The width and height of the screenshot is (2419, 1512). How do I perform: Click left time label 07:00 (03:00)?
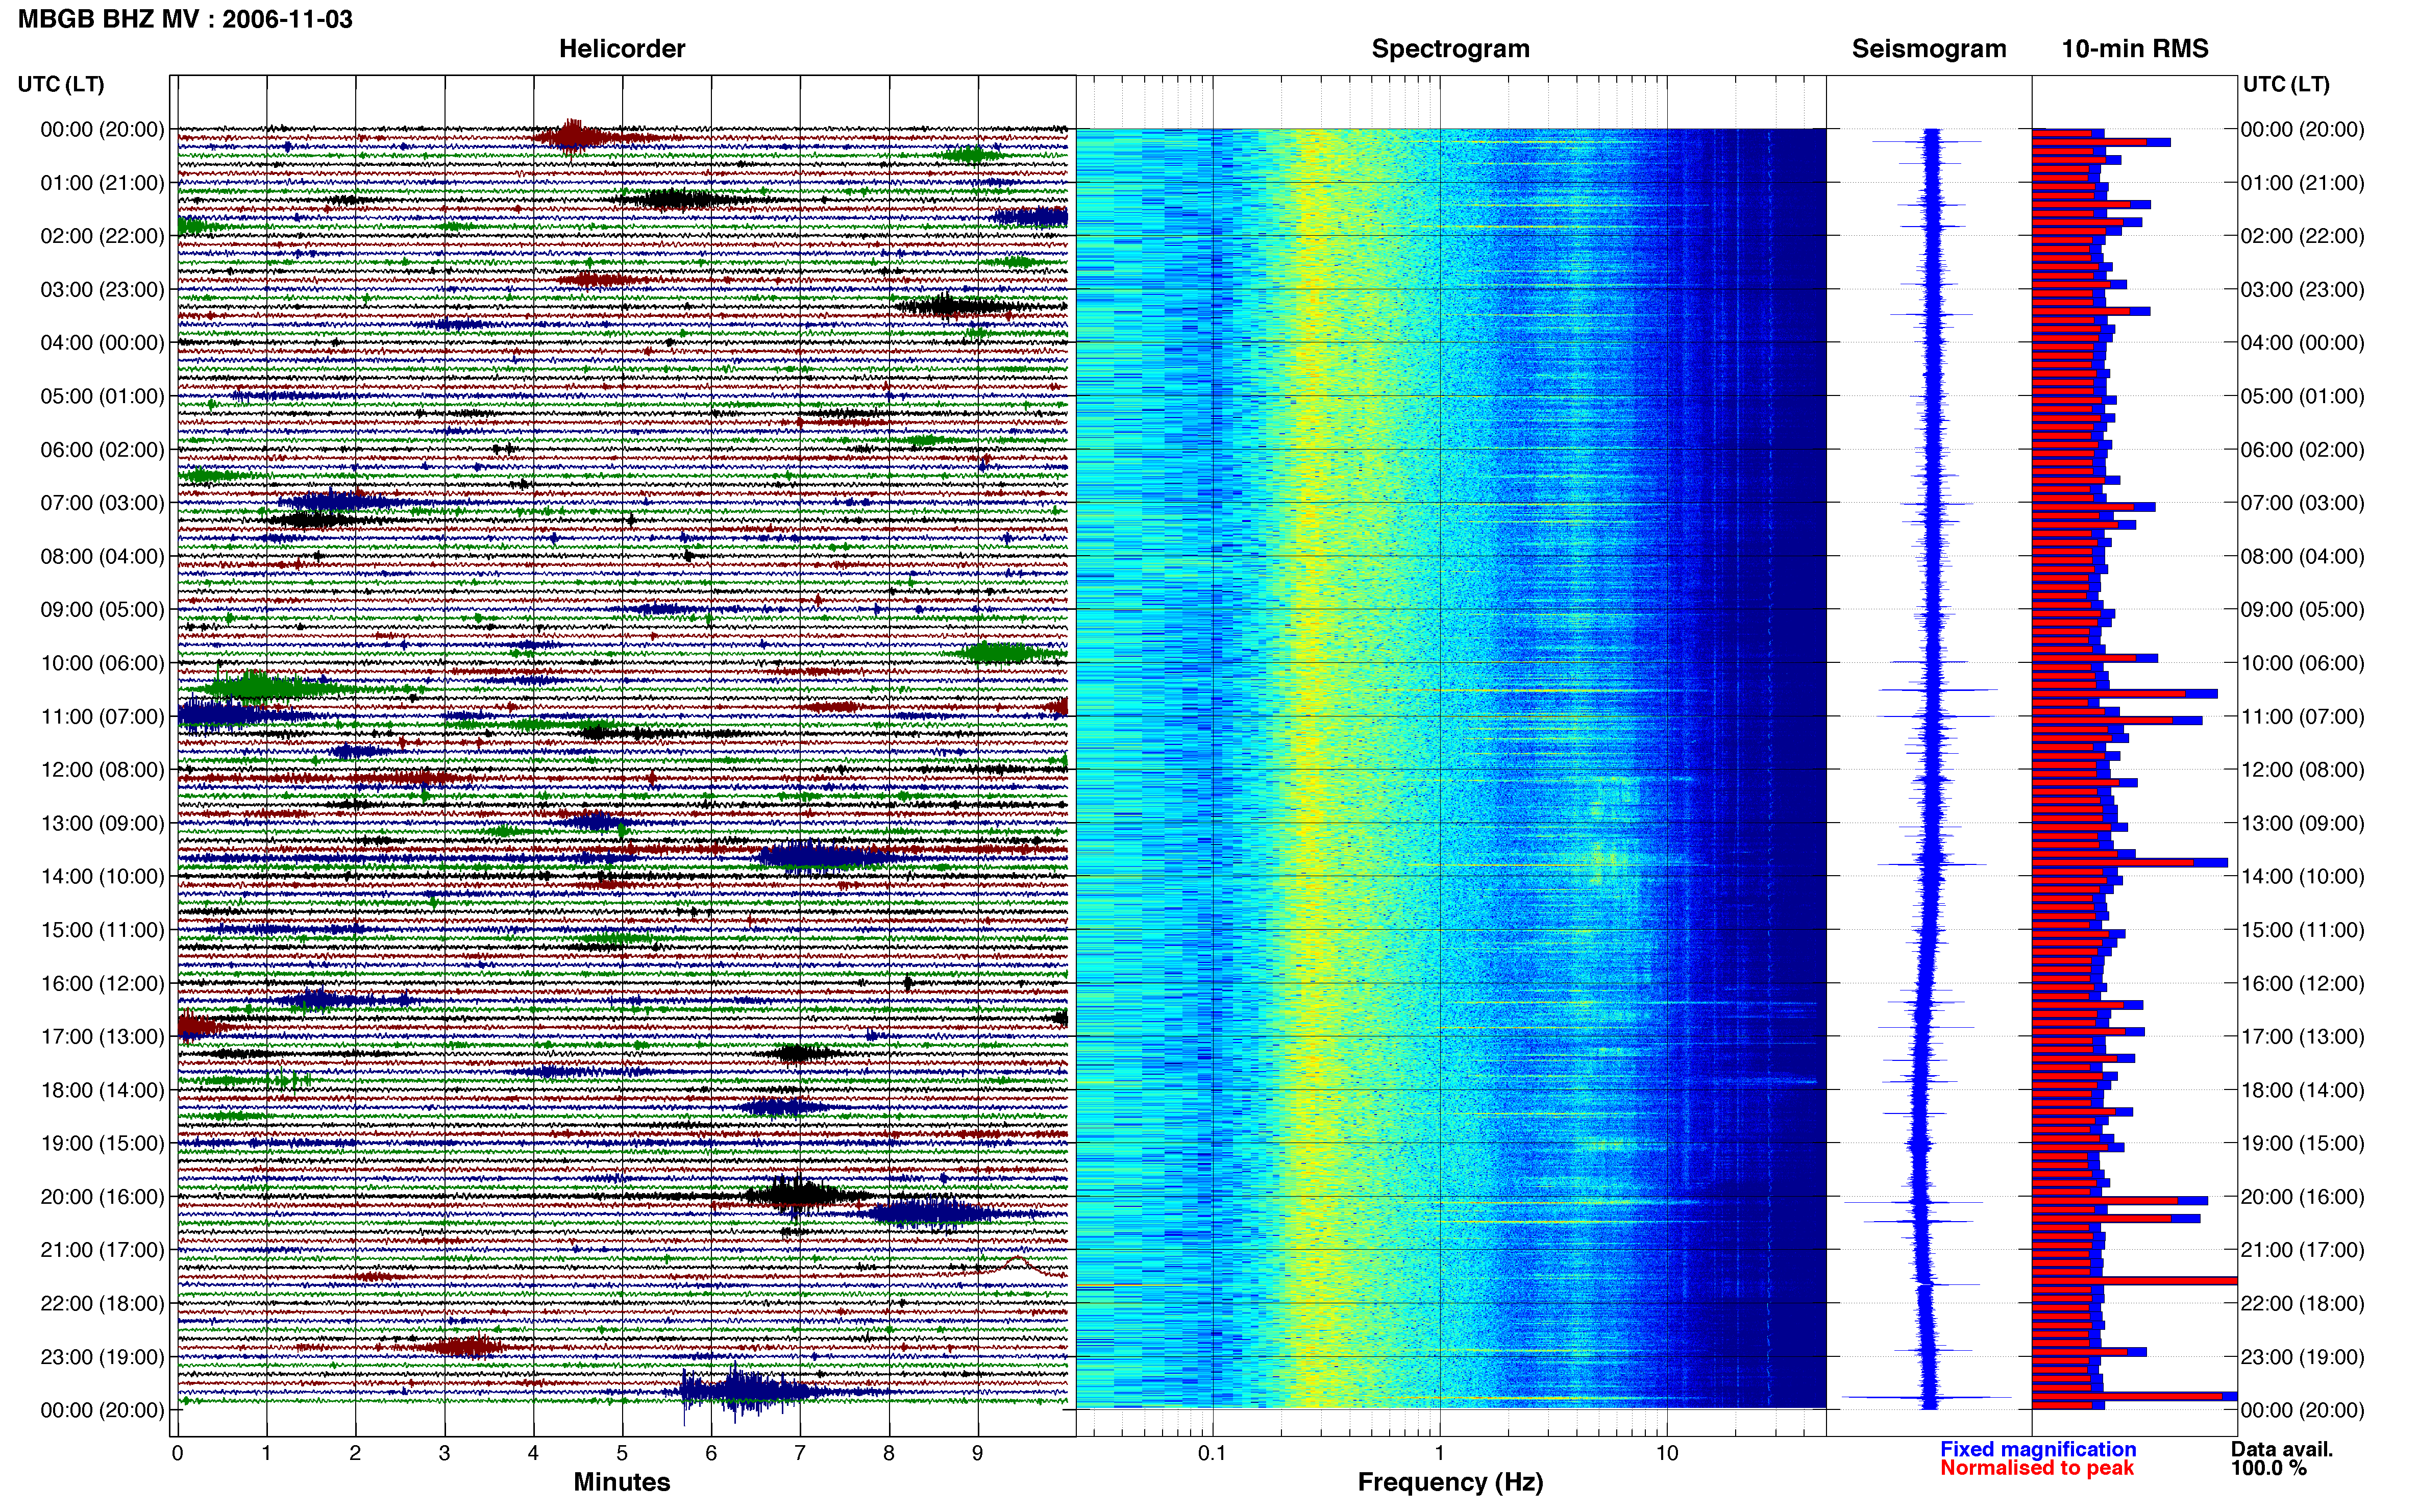[102, 503]
